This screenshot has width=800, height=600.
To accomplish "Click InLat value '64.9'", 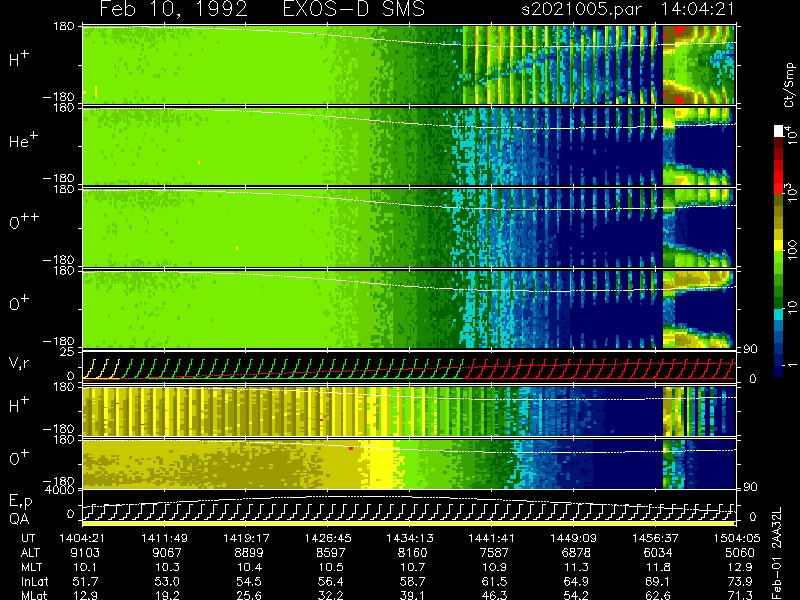I will [576, 581].
